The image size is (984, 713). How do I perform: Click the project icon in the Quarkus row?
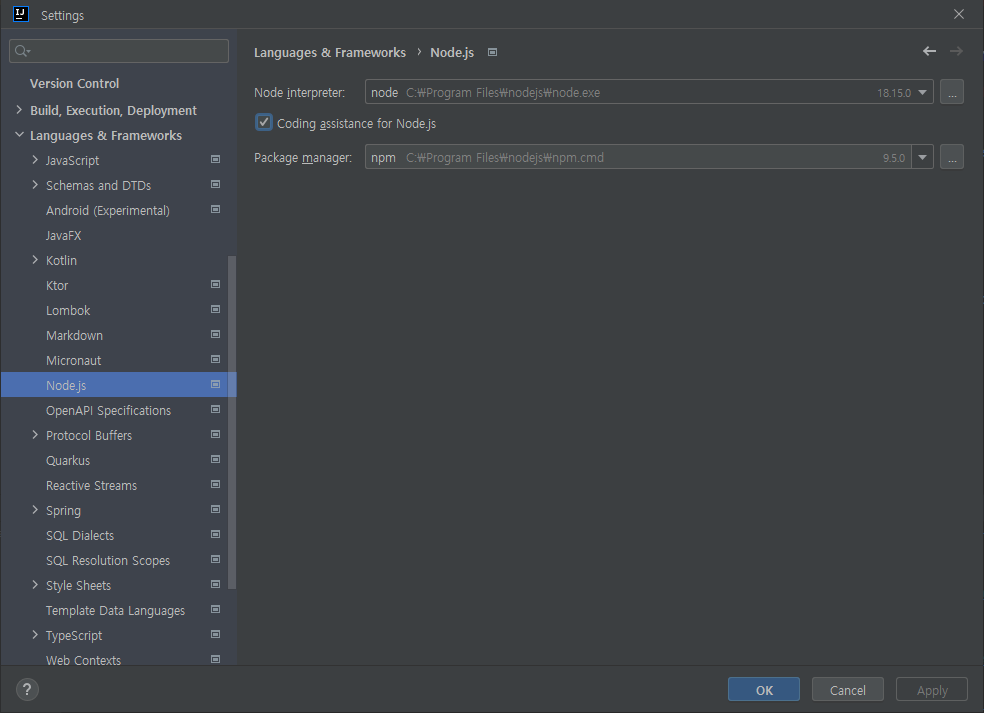tap(215, 459)
